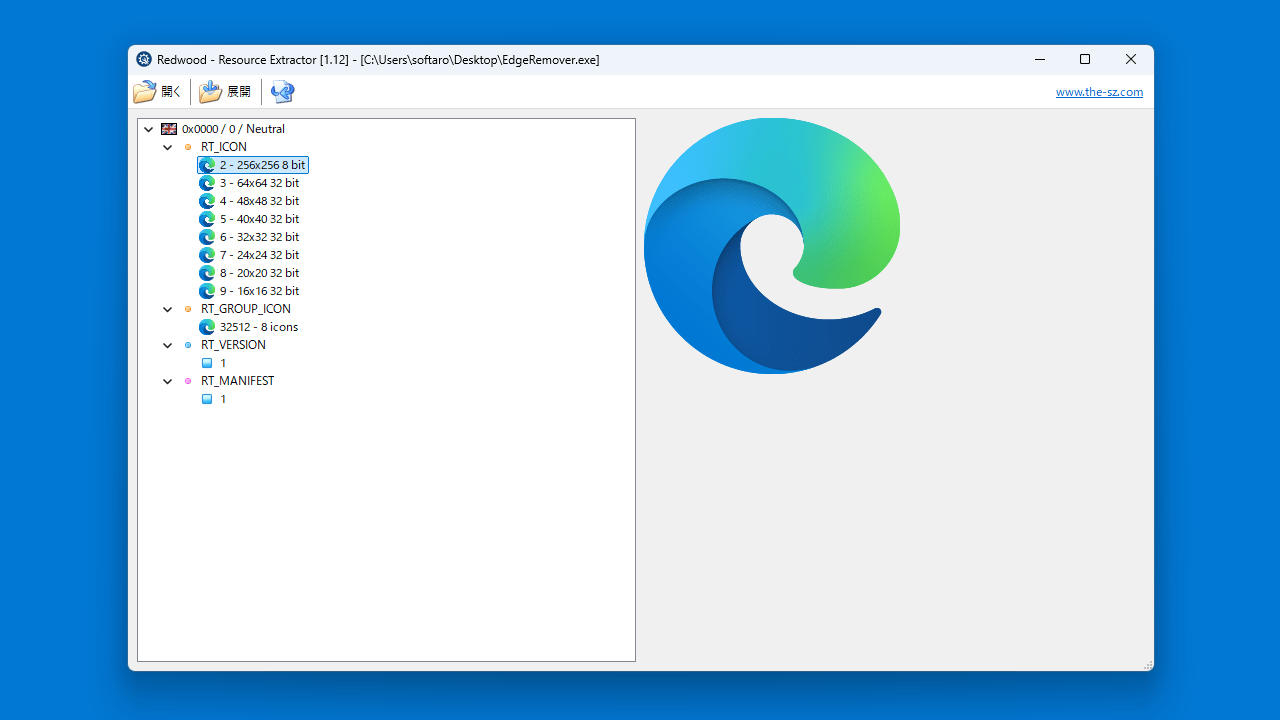Select the 32512 - 8 icons entry
The image size is (1280, 720).
point(259,327)
